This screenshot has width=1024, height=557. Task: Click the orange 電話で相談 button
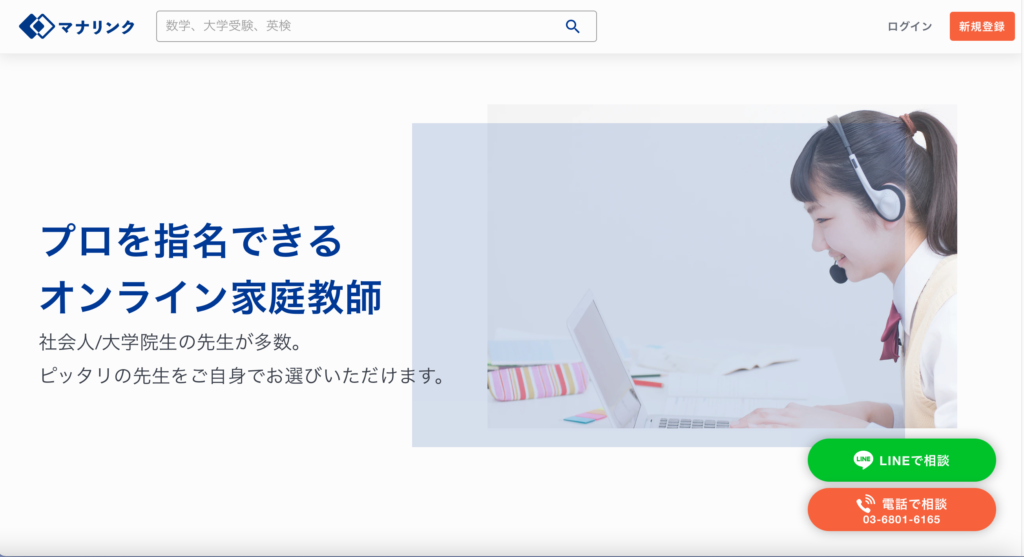tap(901, 509)
